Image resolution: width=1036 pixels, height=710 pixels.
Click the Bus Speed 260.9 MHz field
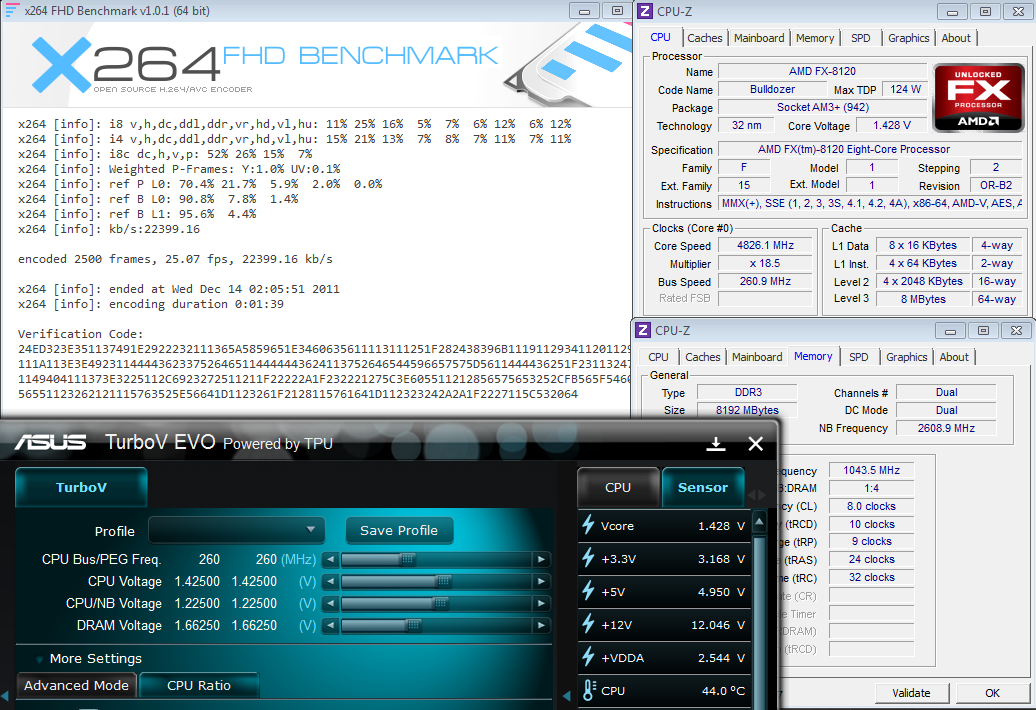[x=765, y=281]
